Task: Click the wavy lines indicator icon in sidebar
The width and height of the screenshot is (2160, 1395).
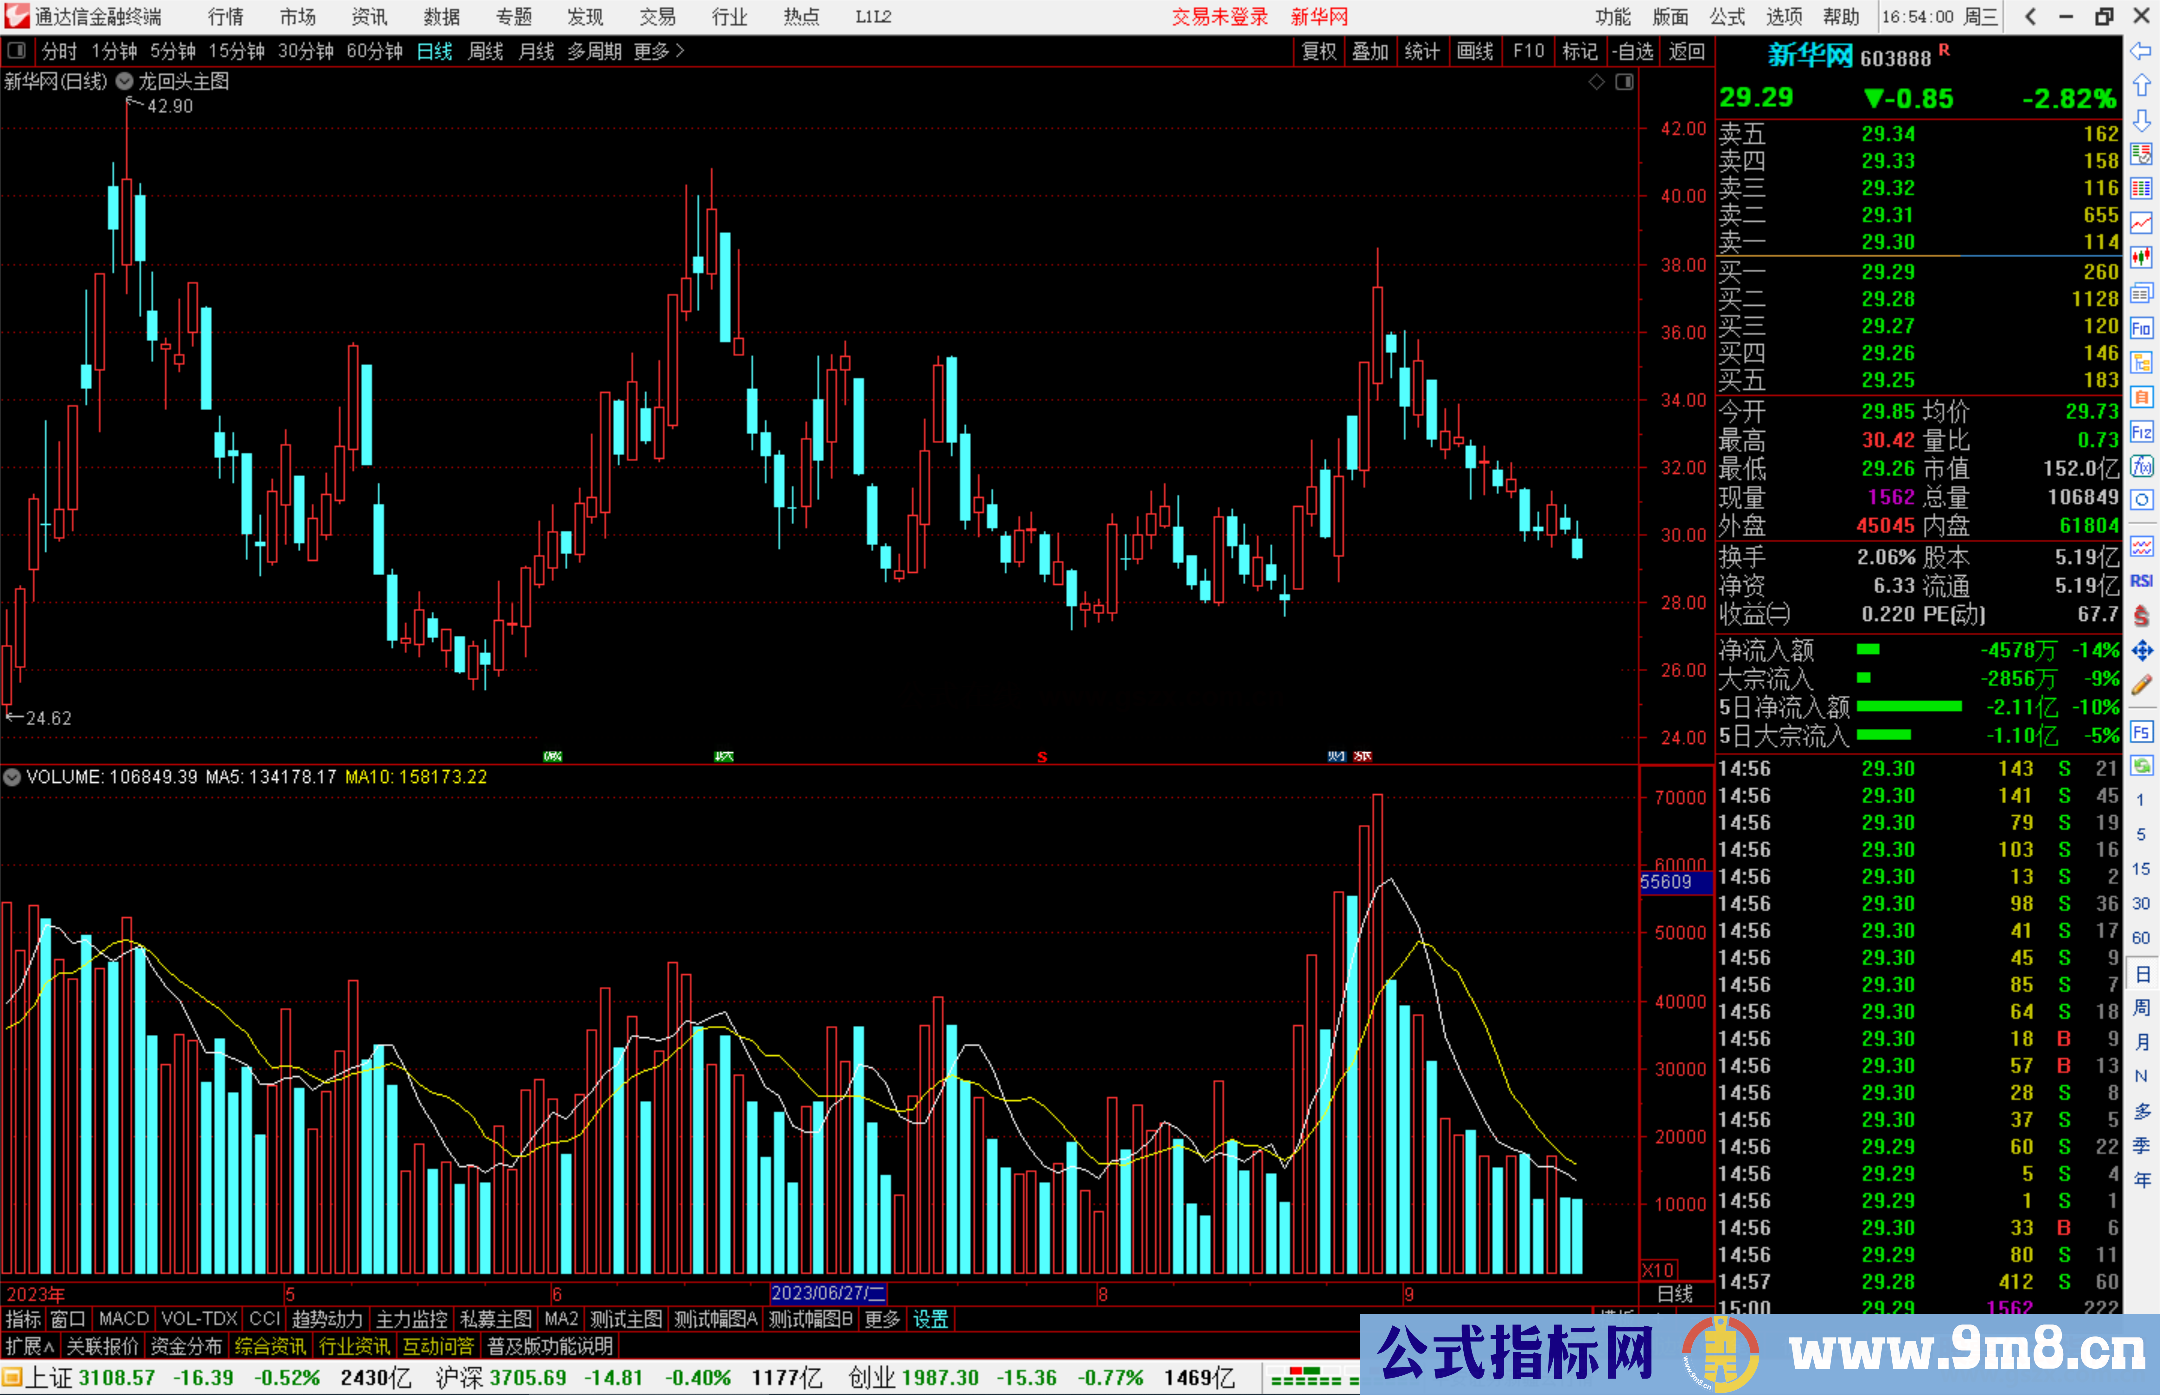Action: coord(2141,546)
